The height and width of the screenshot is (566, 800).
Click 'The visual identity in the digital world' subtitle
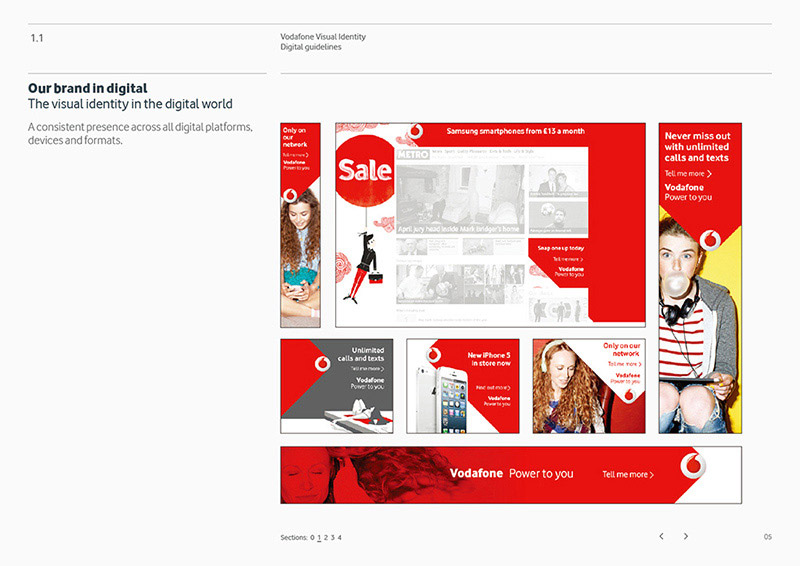[x=130, y=104]
